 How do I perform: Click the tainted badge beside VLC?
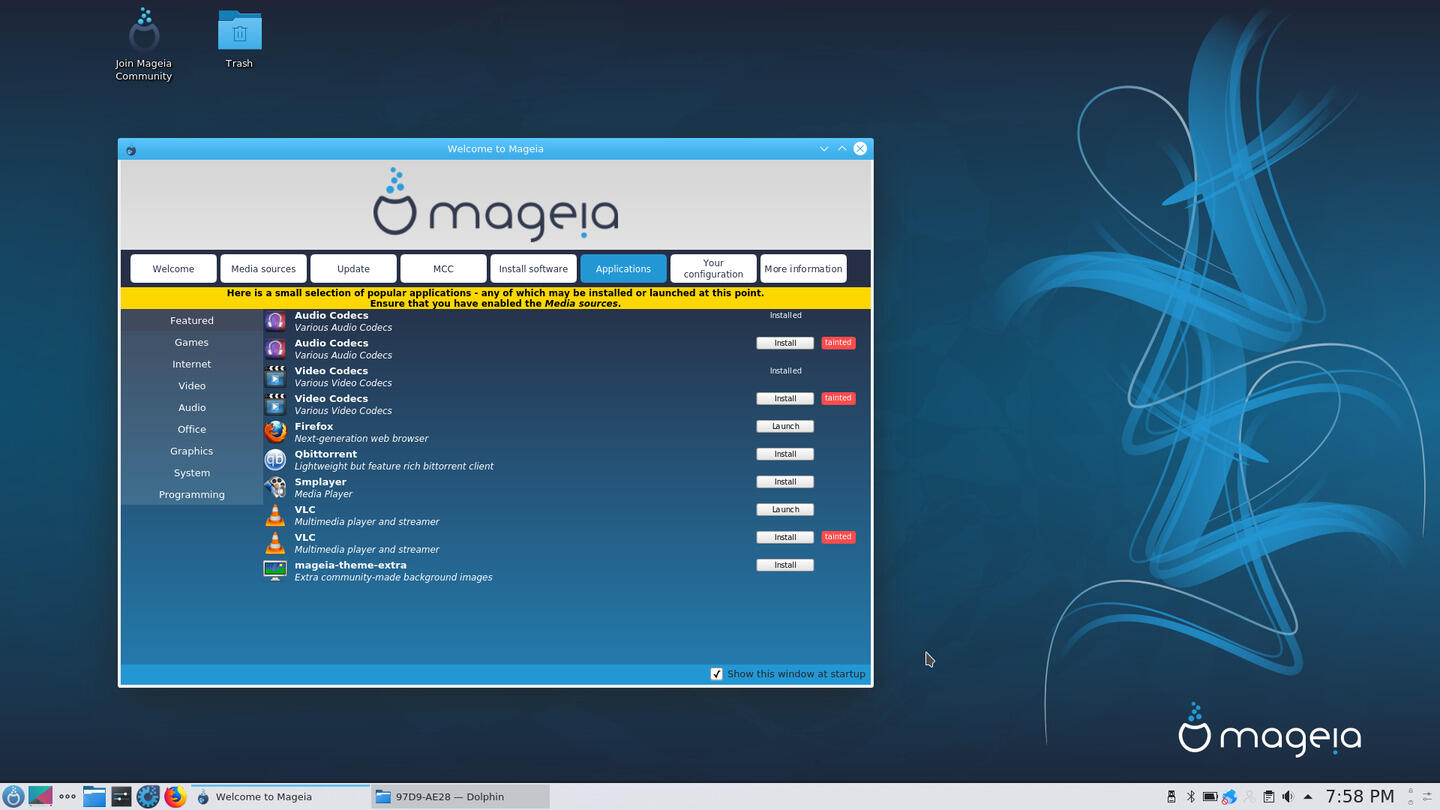838,537
